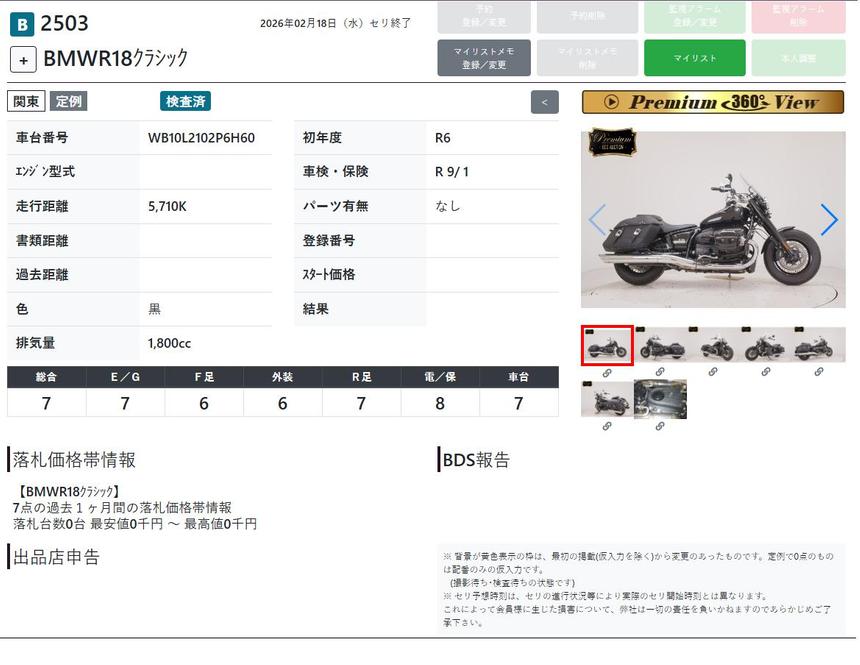This screenshot has height=665, width=860.
Task: Open マイリストメモ 登録/変更
Action: (484, 58)
